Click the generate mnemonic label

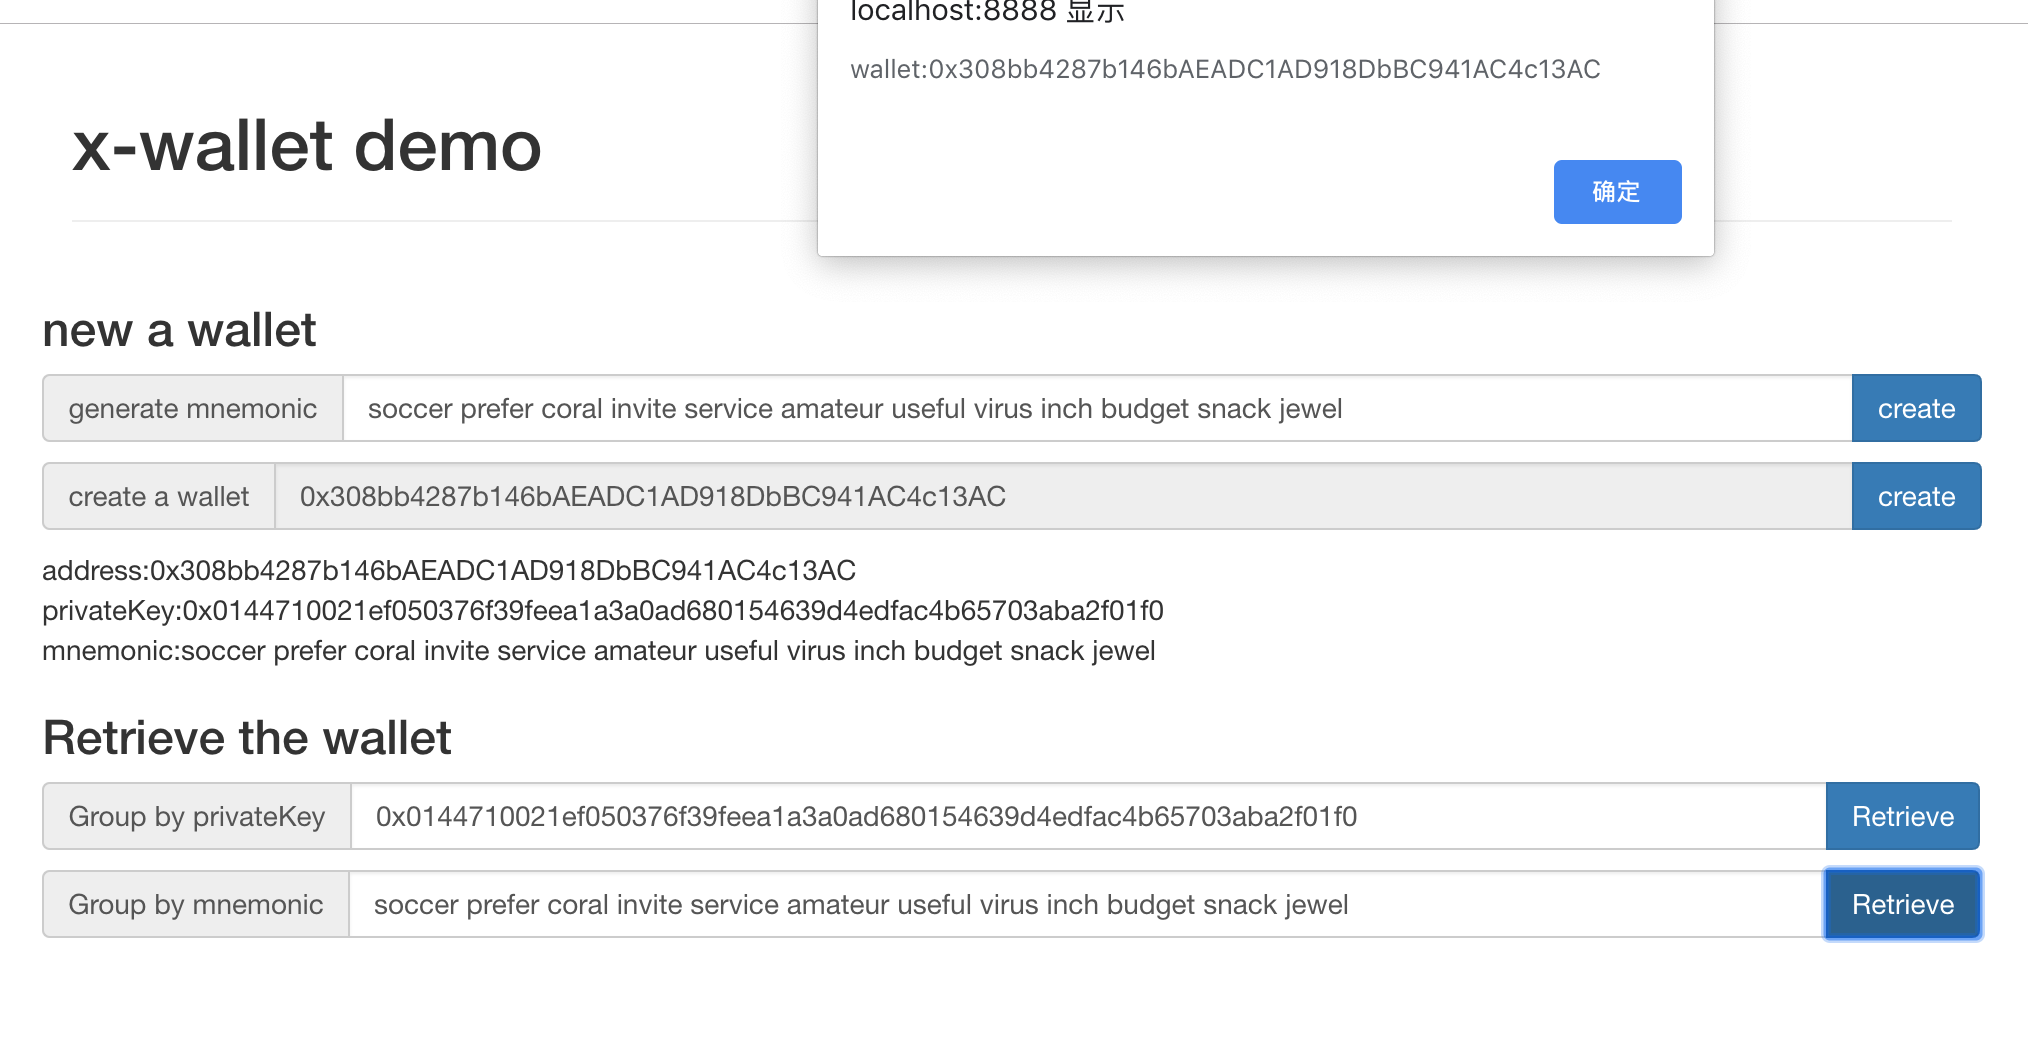click(192, 409)
